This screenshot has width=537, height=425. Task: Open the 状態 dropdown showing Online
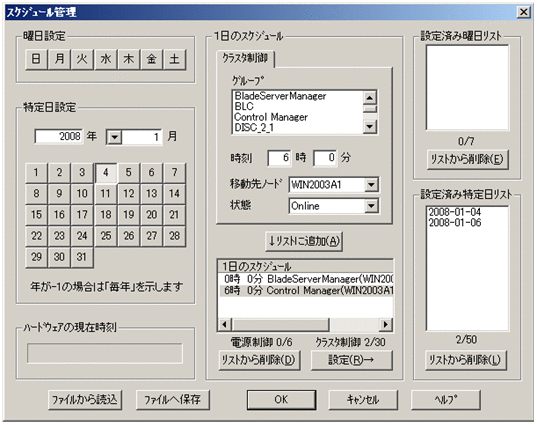coord(371,206)
